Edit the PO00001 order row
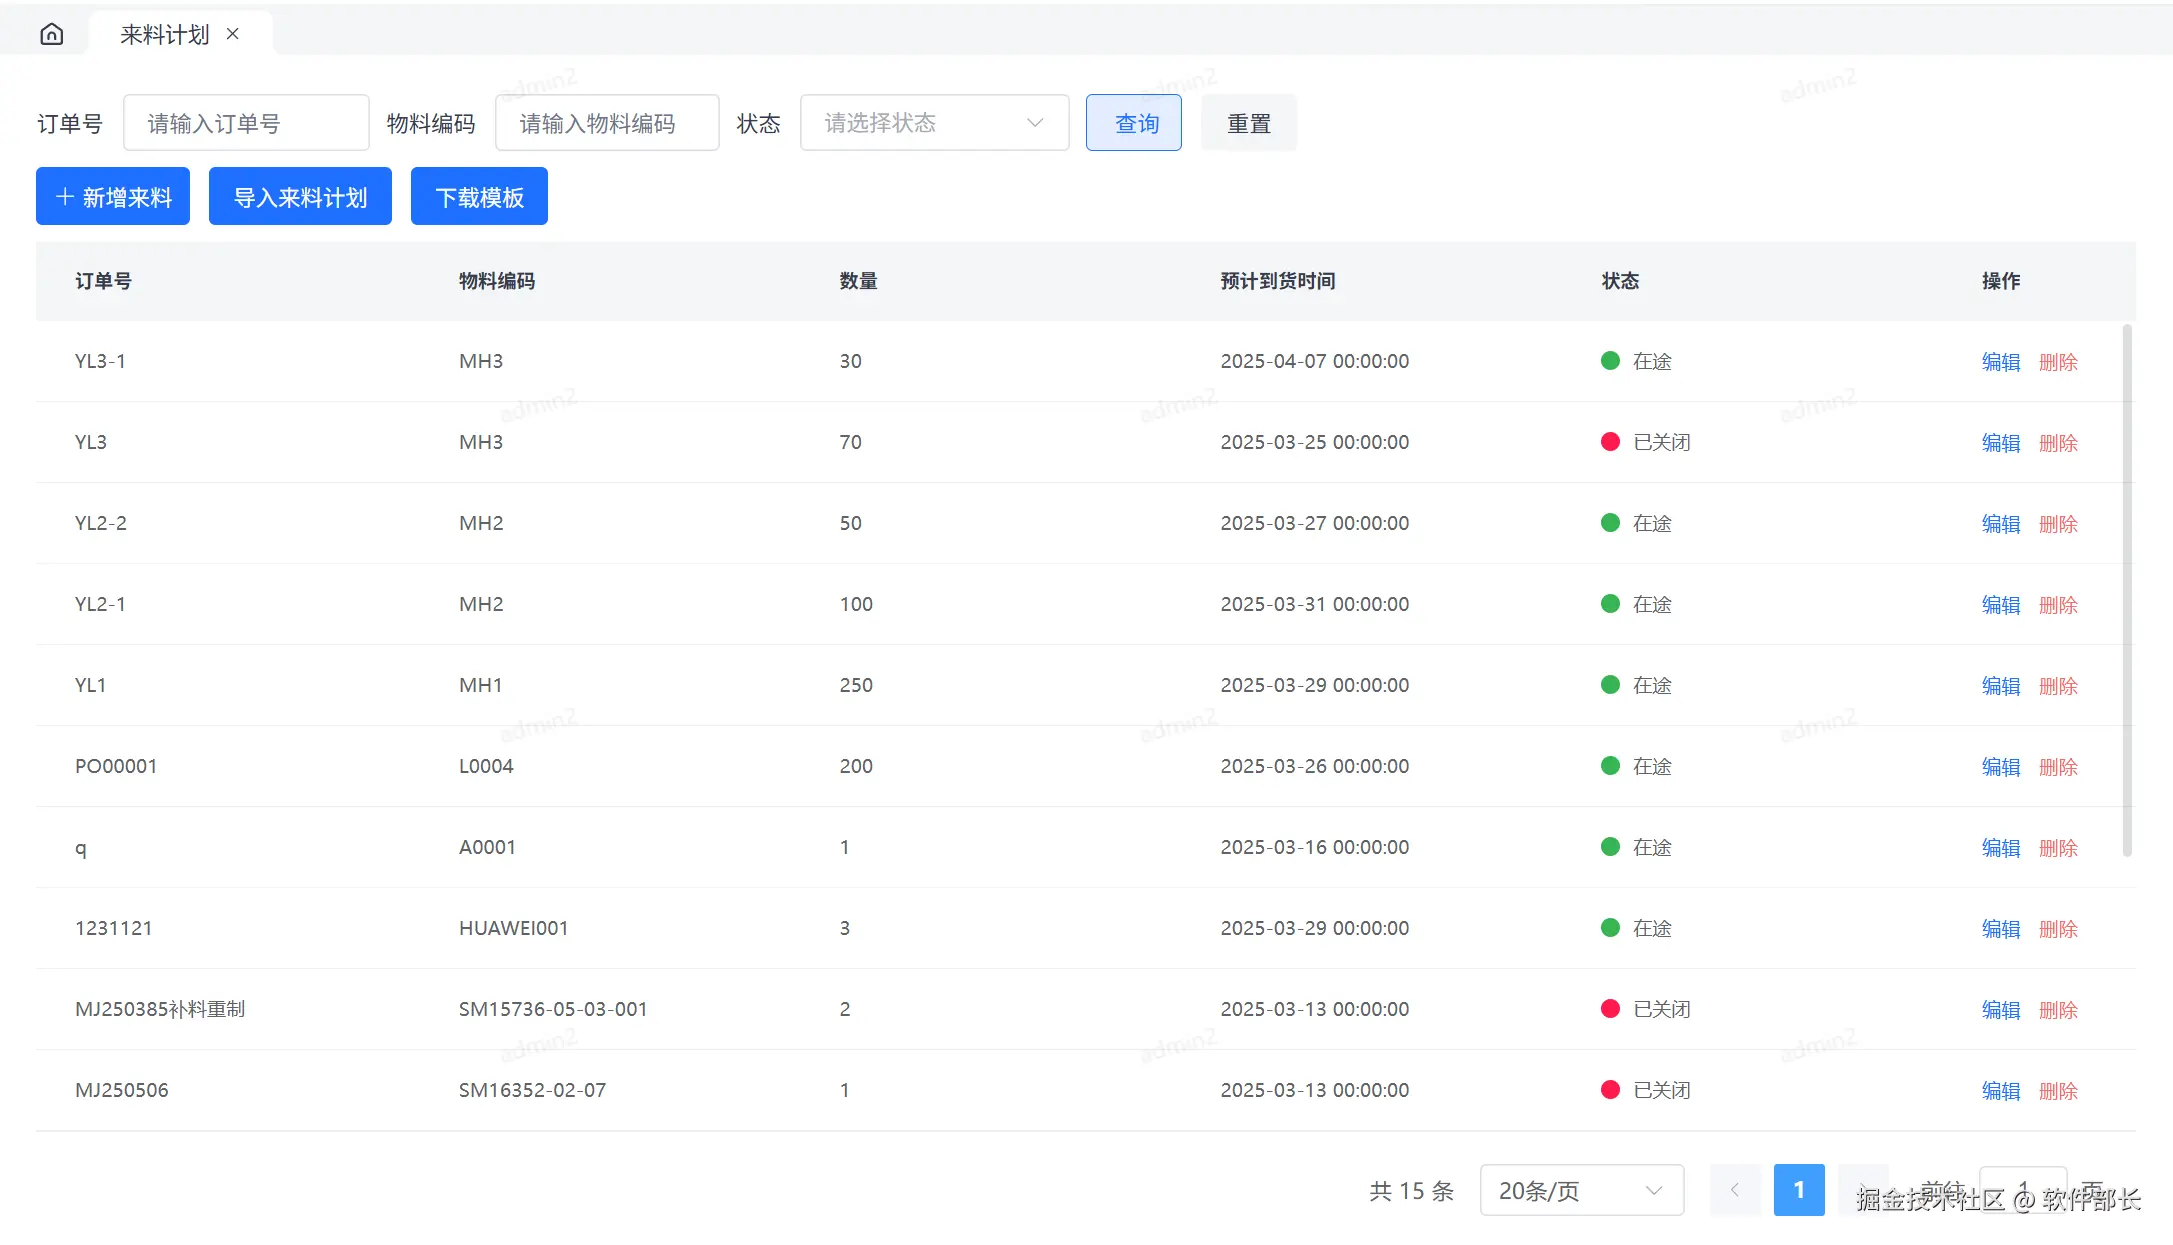This screenshot has height=1245, width=2173. (x=2000, y=767)
